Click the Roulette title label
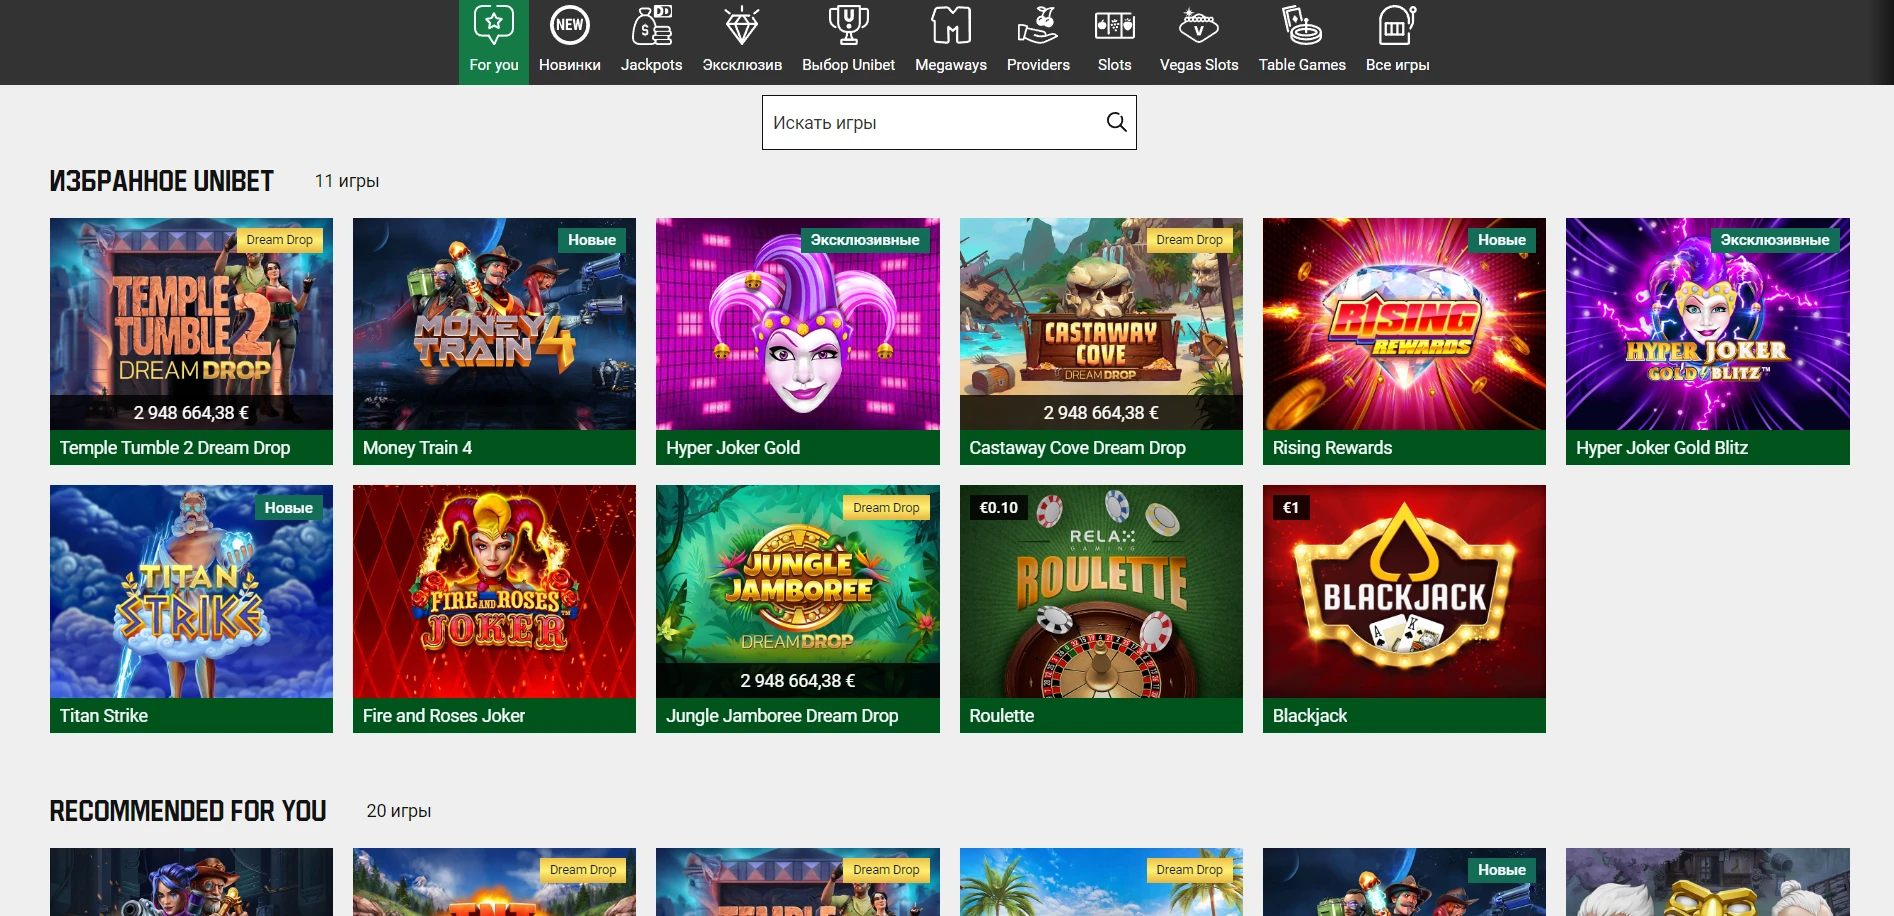 (x=1002, y=716)
